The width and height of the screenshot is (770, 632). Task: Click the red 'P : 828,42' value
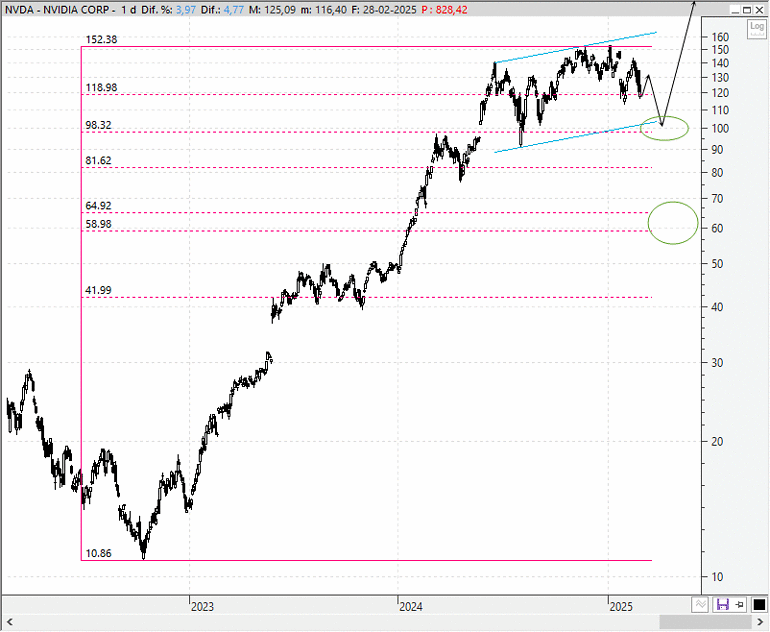pos(444,10)
